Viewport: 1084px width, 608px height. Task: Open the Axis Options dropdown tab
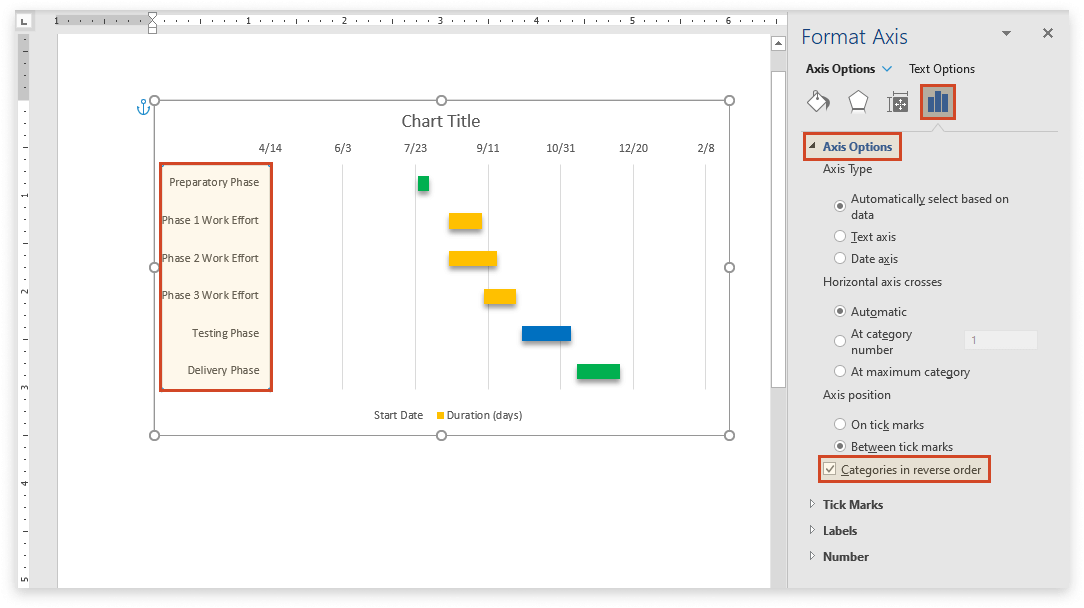848,69
